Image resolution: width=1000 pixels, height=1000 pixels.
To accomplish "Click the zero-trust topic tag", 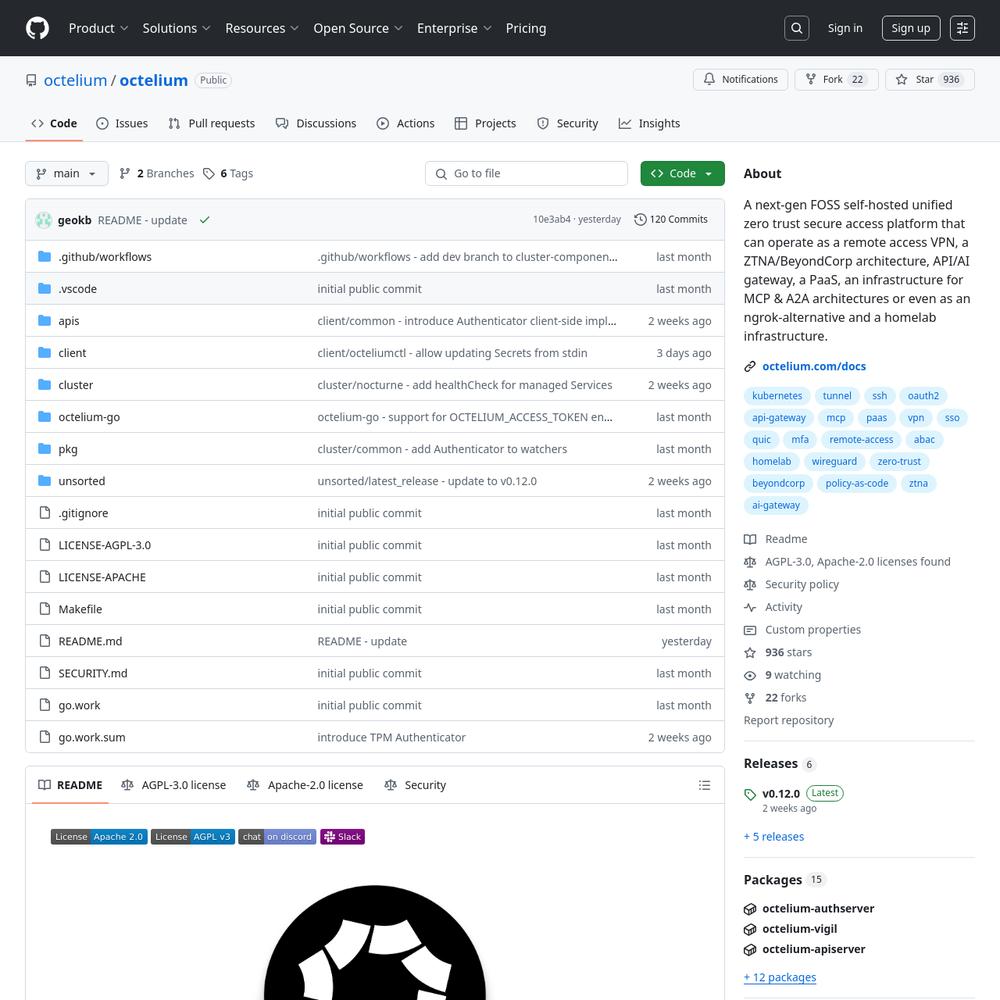I will pos(899,461).
